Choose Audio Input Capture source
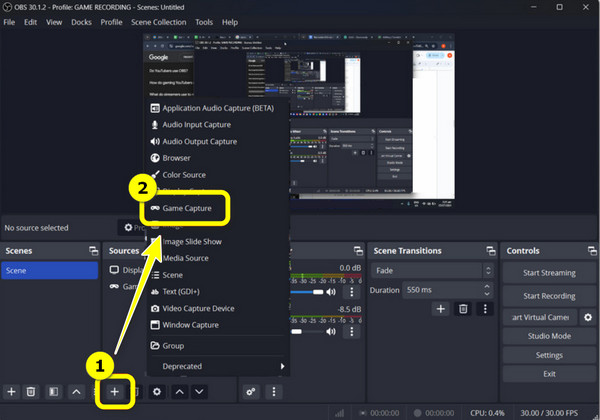 pyautogui.click(x=217, y=125)
